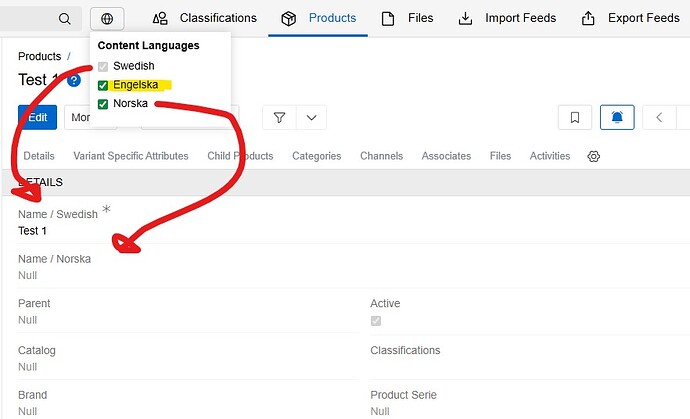Click the search magnifier icon
This screenshot has height=419, width=690.
(65, 18)
